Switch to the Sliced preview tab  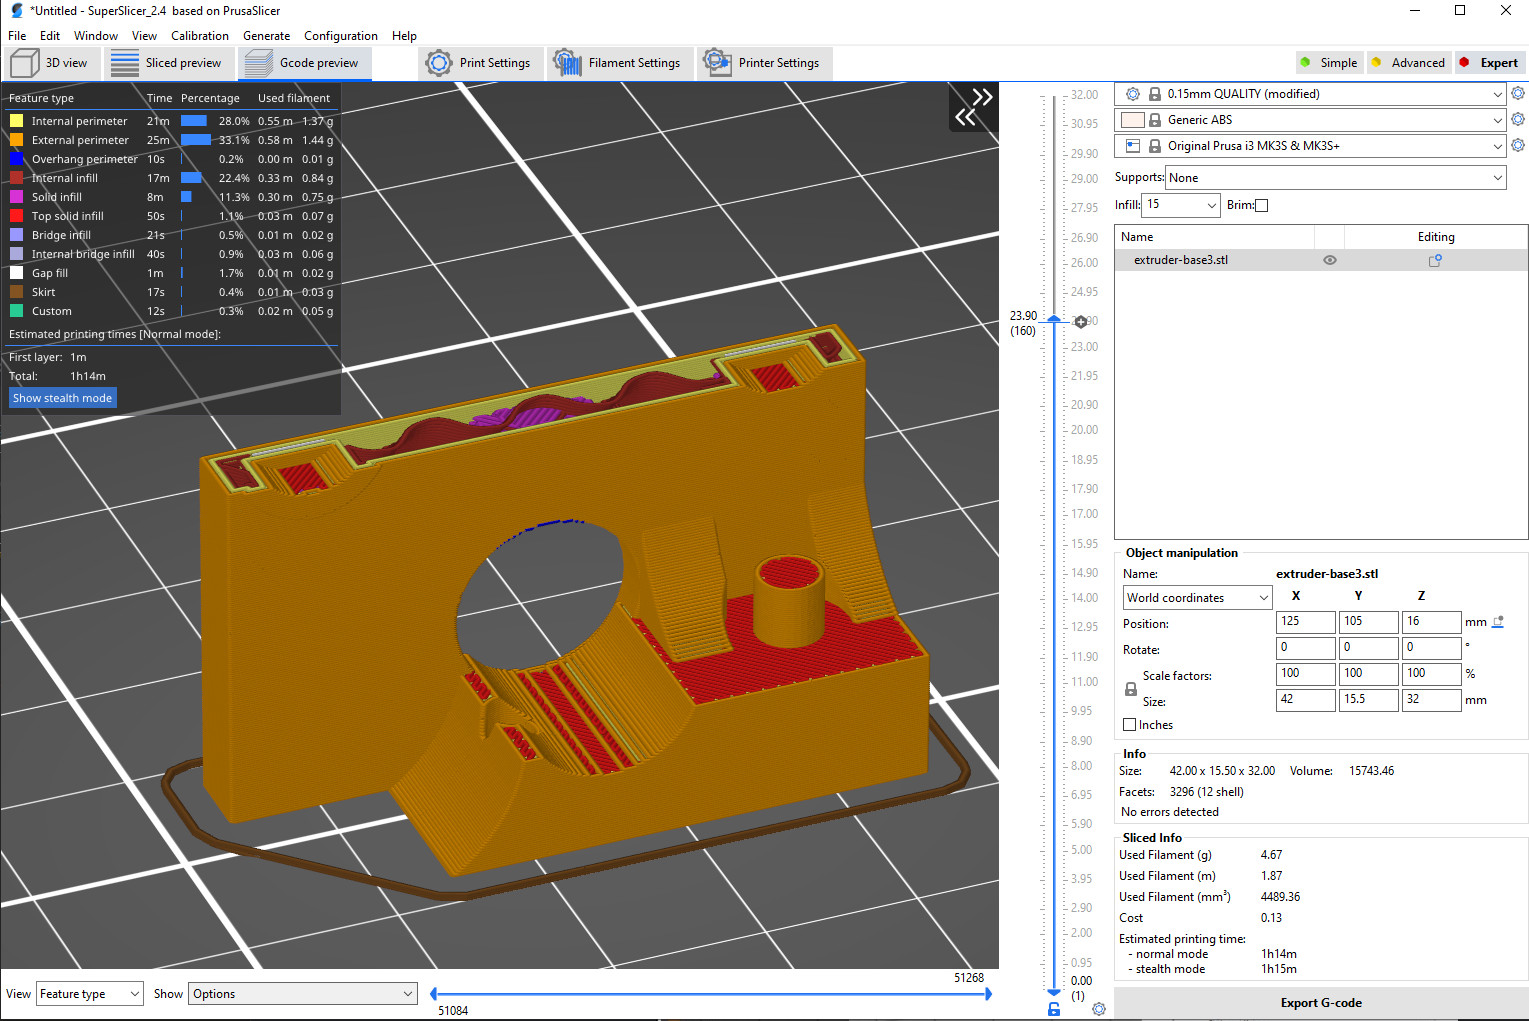(167, 63)
